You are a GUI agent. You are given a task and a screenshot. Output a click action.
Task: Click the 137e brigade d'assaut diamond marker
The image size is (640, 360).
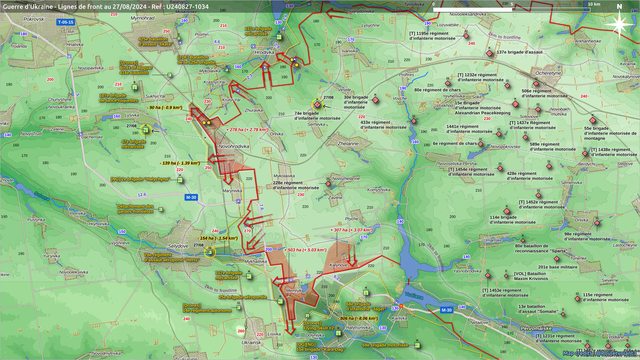(x=490, y=53)
